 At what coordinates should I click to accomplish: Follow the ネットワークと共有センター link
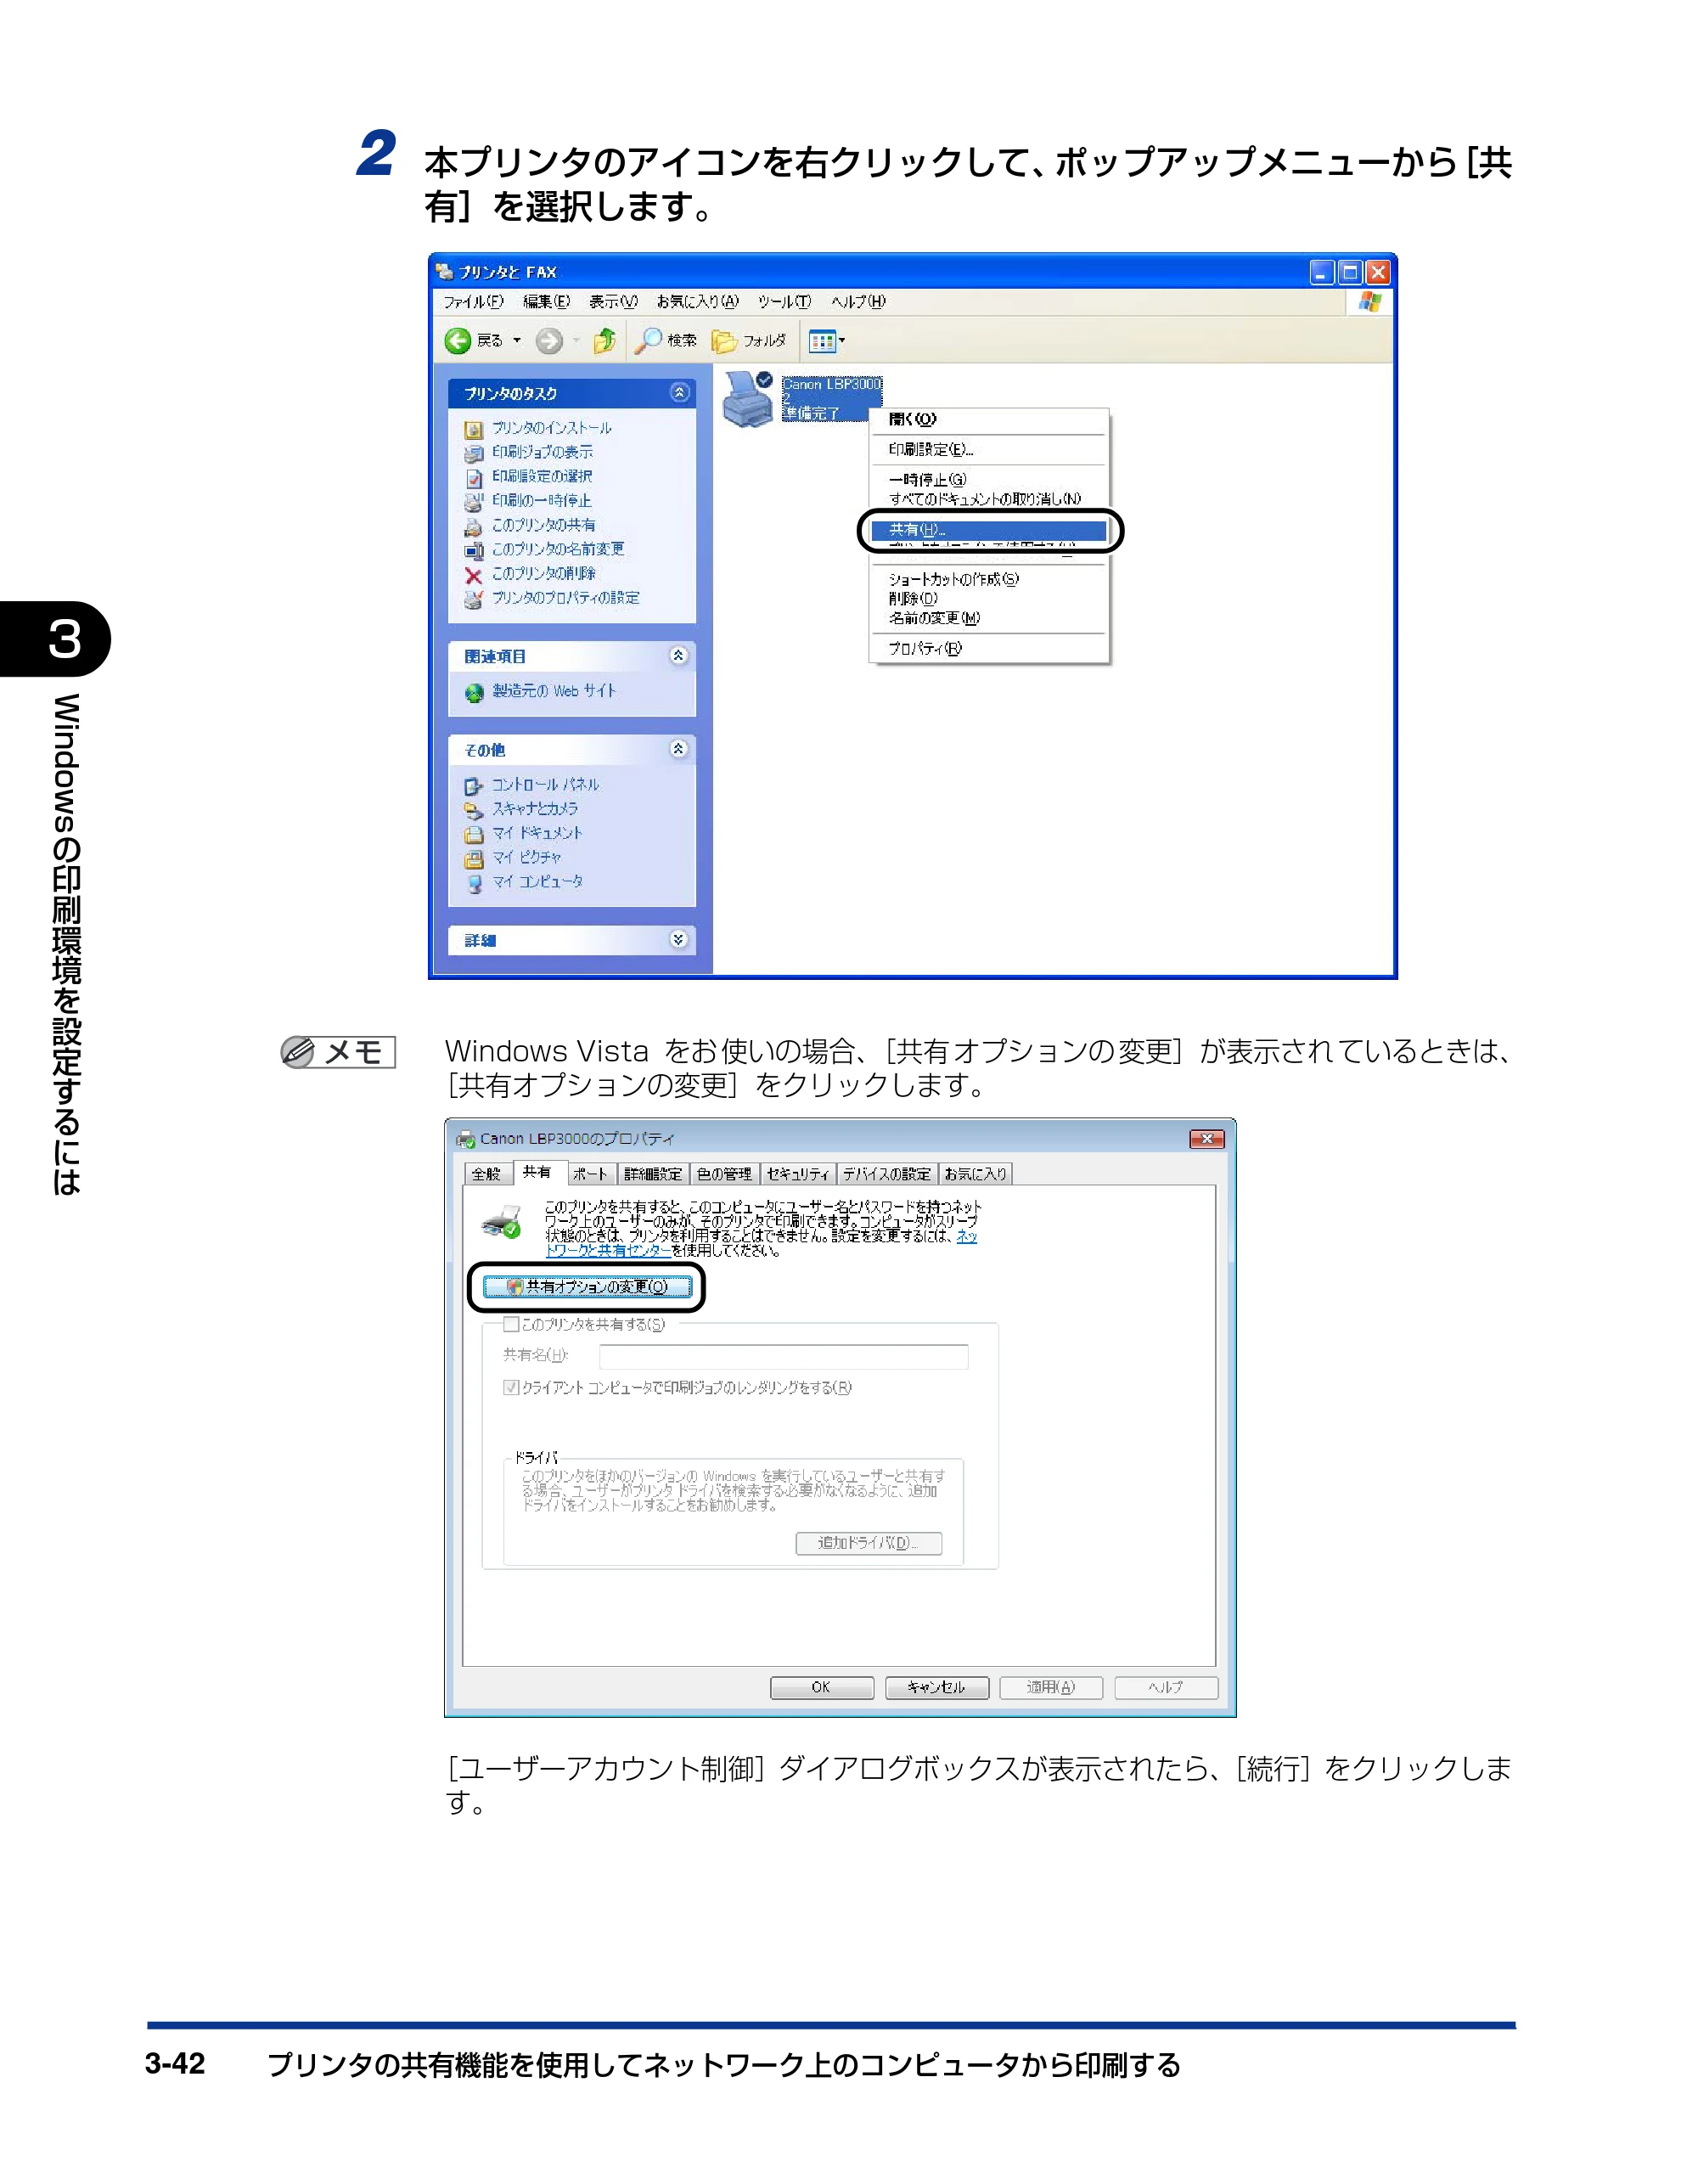tap(609, 1250)
